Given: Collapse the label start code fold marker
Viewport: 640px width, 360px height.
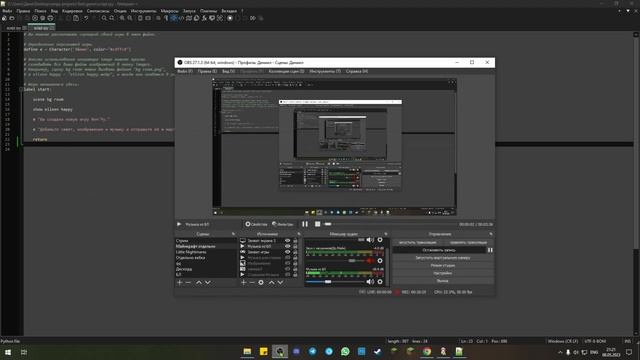Looking at the screenshot, I should 21,89.
